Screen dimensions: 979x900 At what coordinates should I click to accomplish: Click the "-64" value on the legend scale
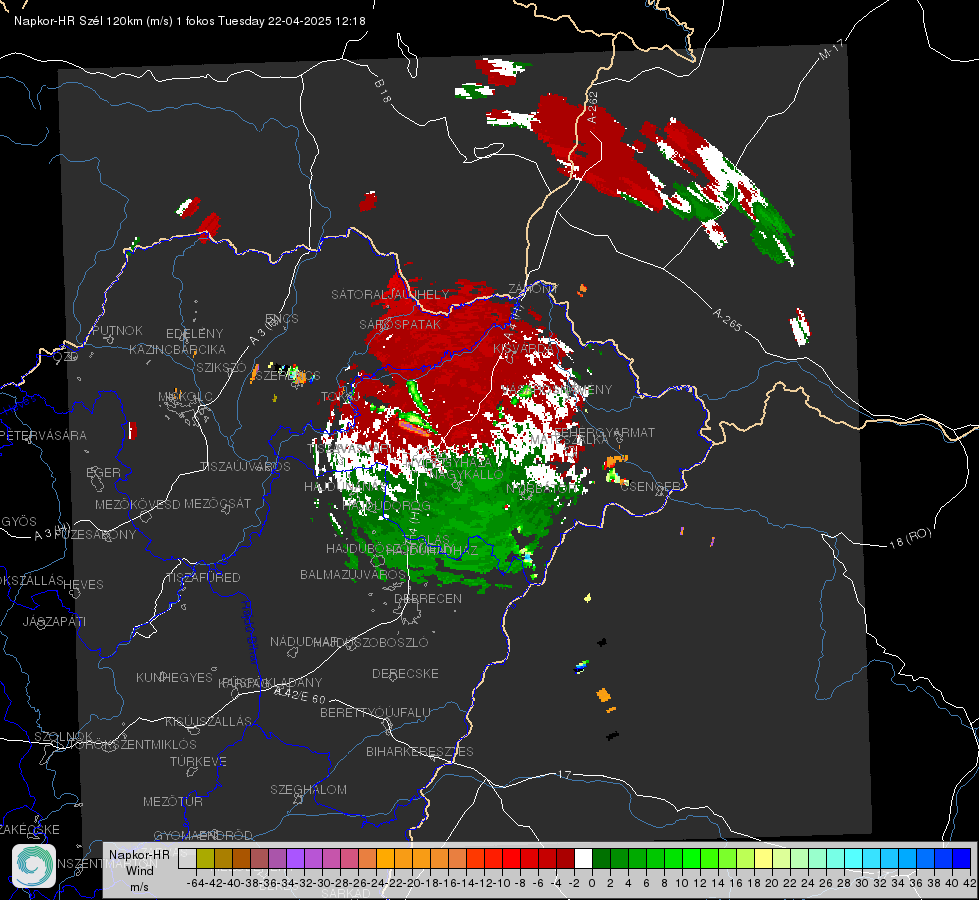[x=195, y=883]
